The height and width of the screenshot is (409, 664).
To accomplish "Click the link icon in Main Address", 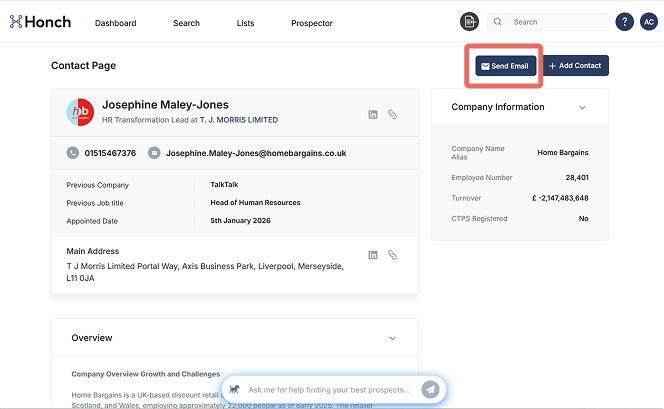I will tap(393, 255).
